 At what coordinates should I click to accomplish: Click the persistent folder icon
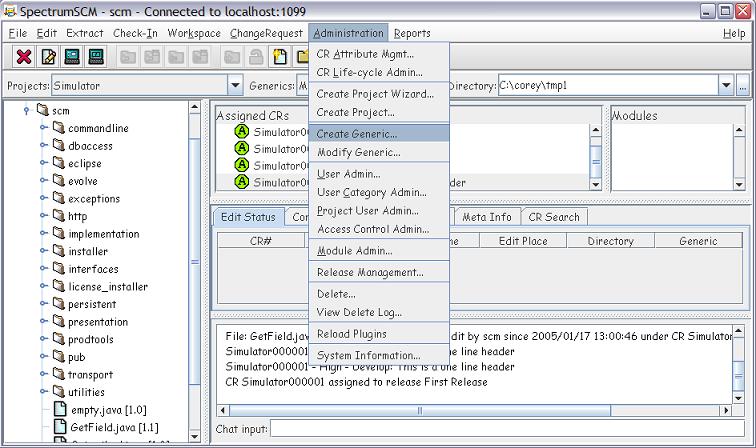point(59,304)
